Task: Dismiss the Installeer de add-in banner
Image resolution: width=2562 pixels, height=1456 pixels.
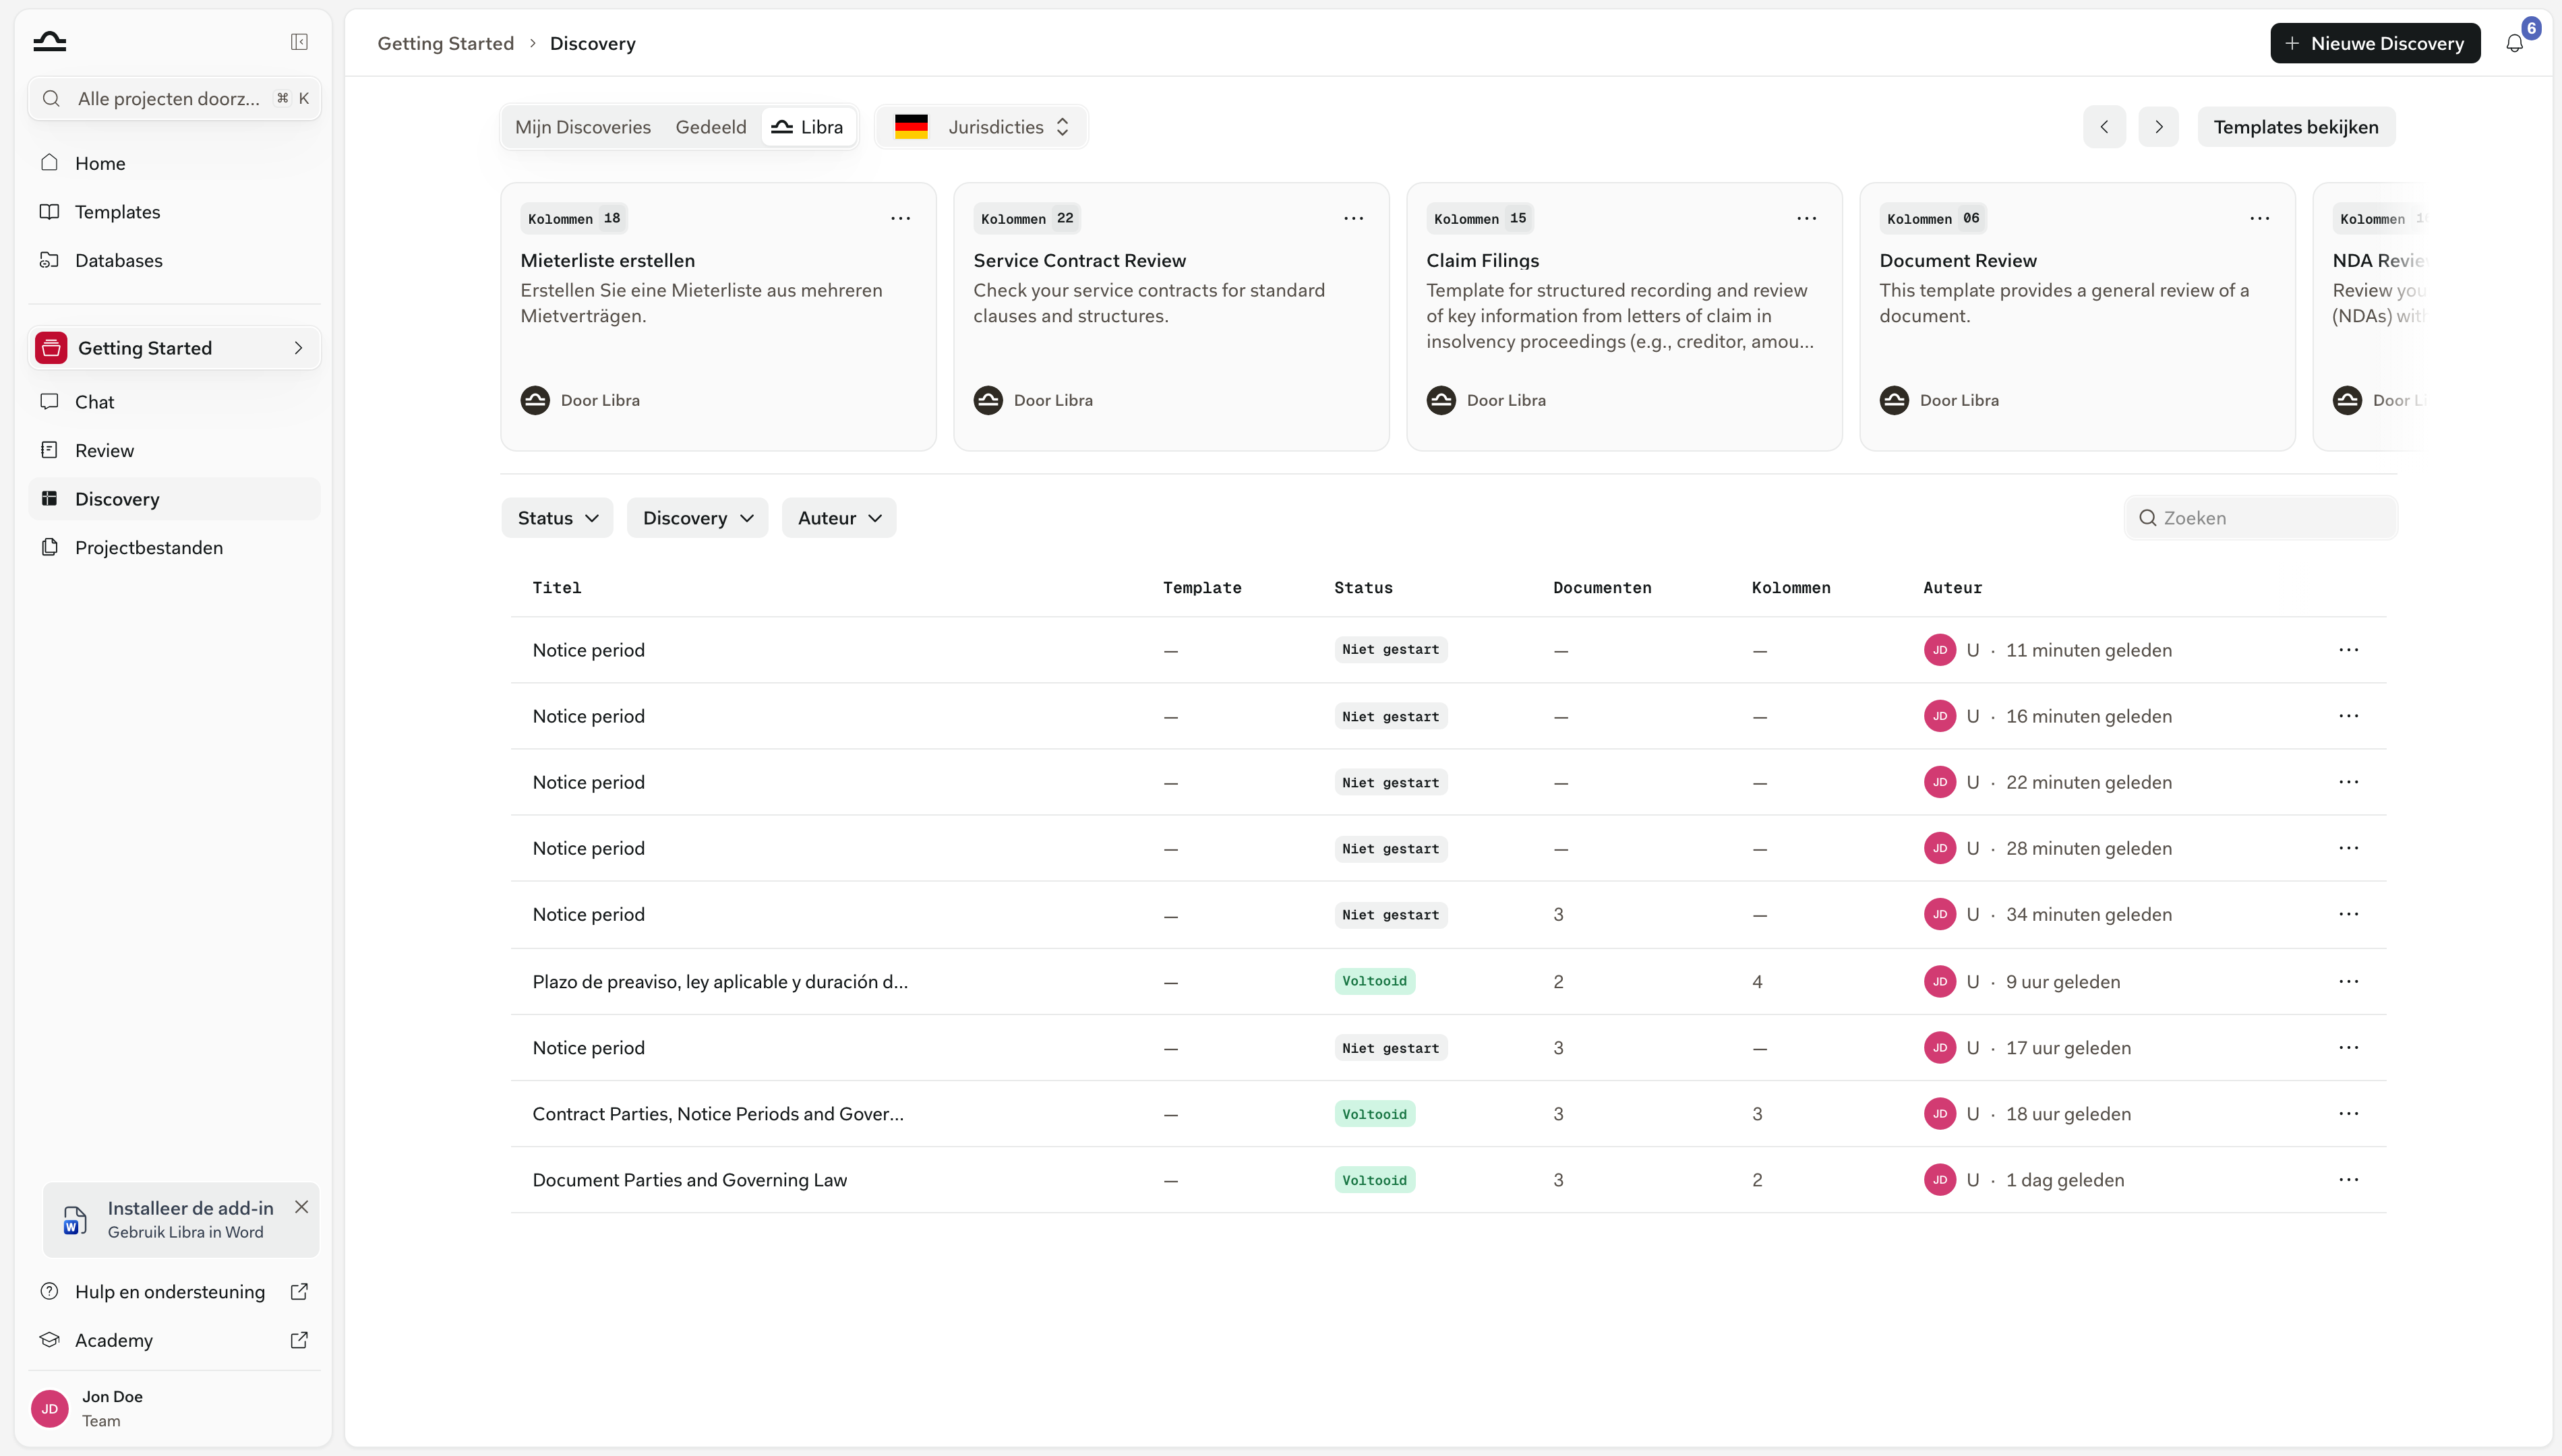Action: pos(301,1207)
